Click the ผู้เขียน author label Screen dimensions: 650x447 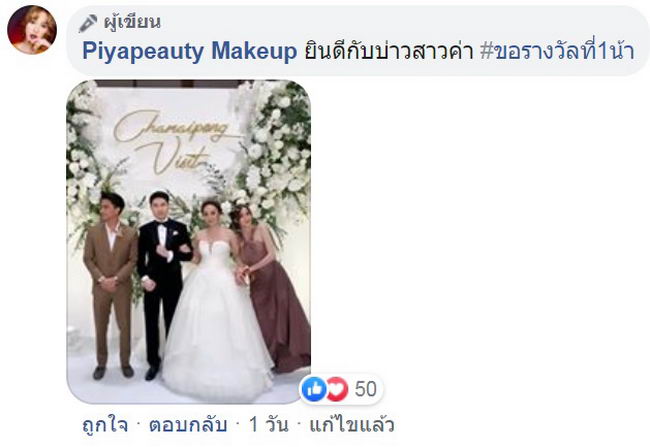[132, 22]
